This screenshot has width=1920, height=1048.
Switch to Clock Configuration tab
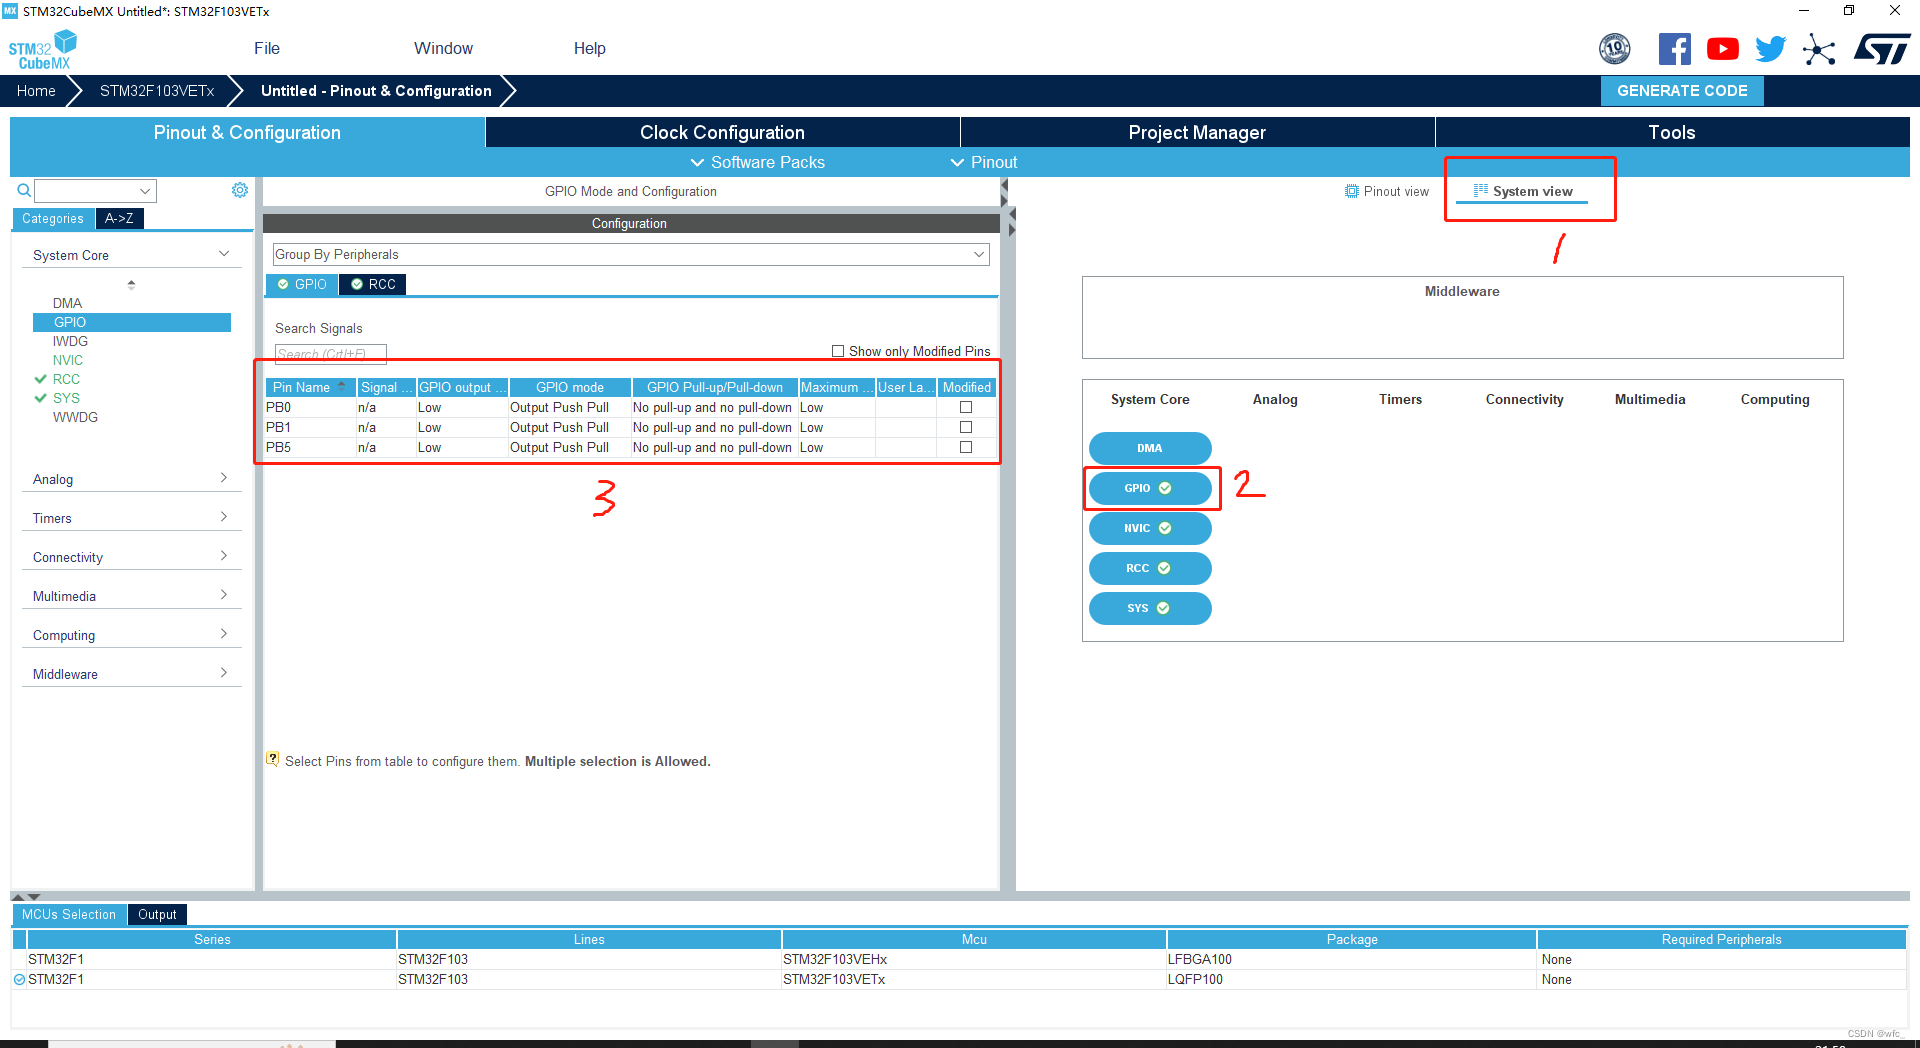(722, 132)
